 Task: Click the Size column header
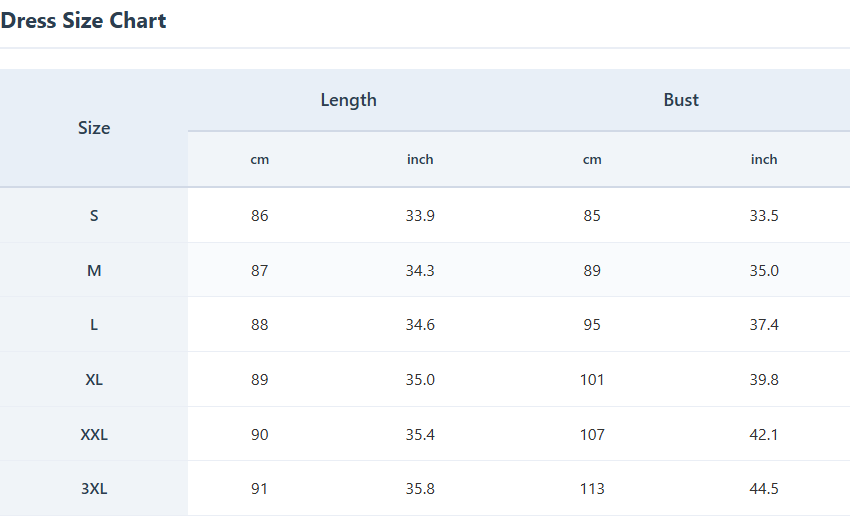point(94,128)
